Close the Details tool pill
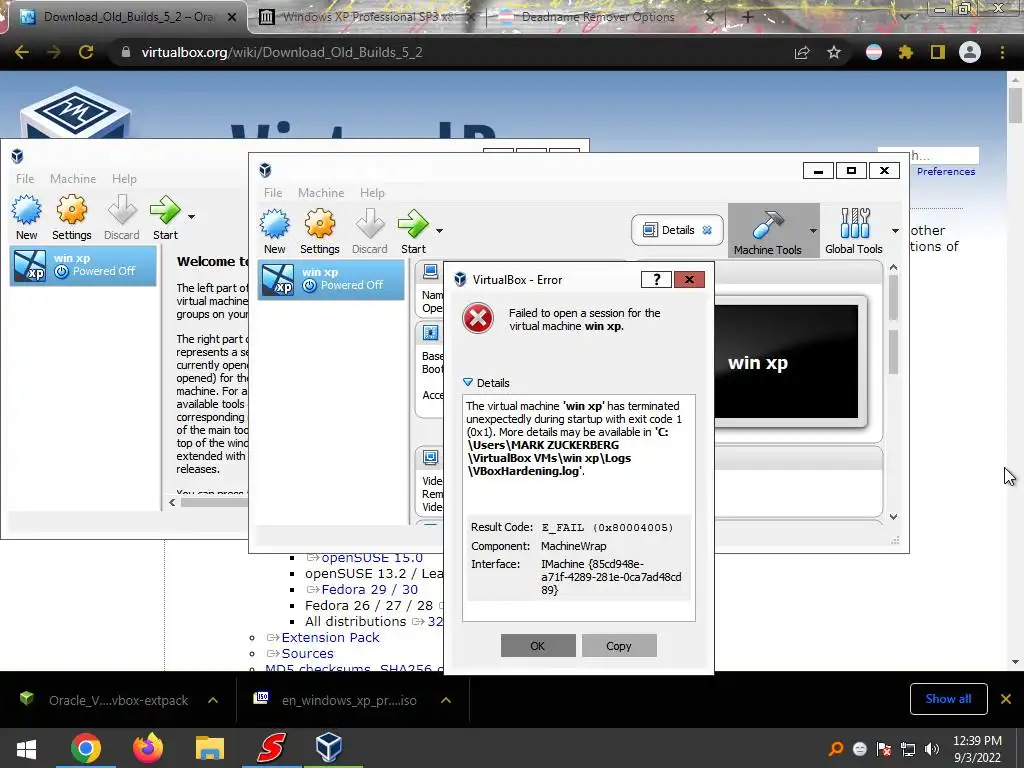This screenshot has height=768, width=1024. point(707,230)
